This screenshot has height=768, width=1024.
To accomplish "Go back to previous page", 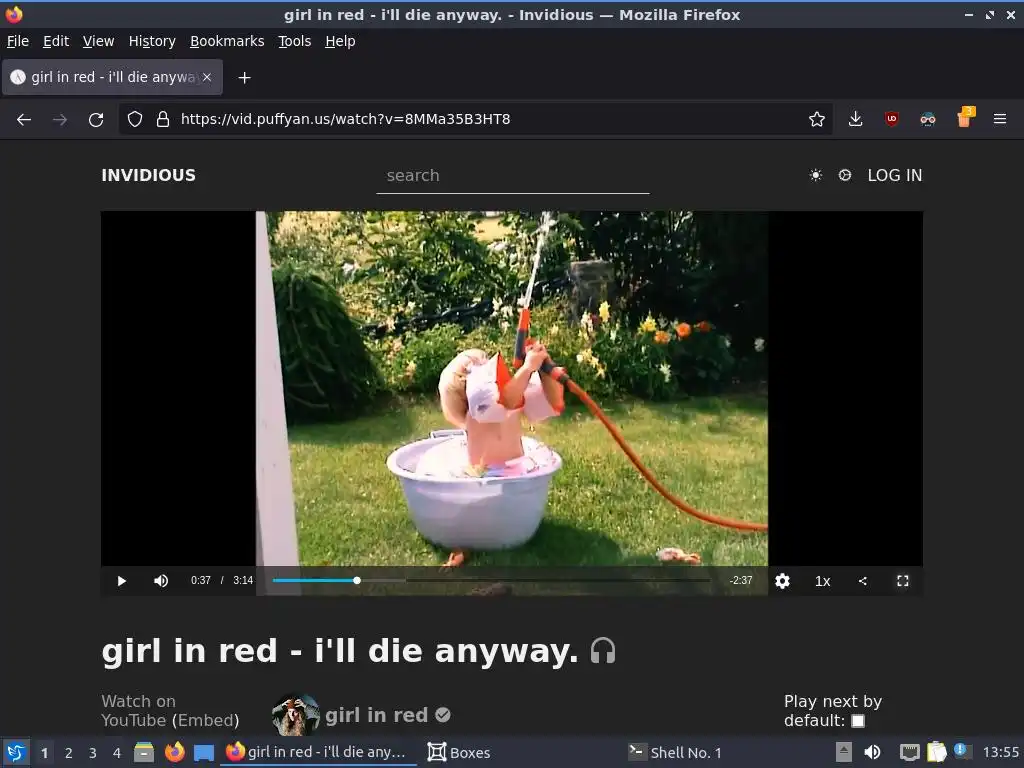I will pyautogui.click(x=24, y=120).
